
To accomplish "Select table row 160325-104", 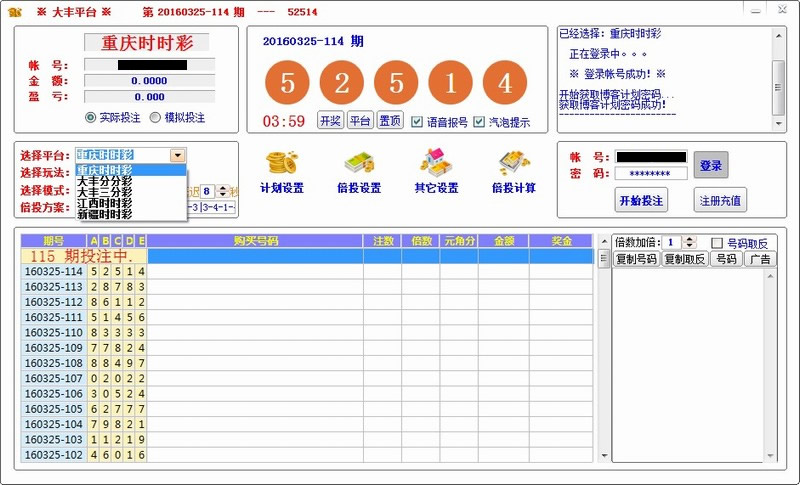I will [307, 424].
